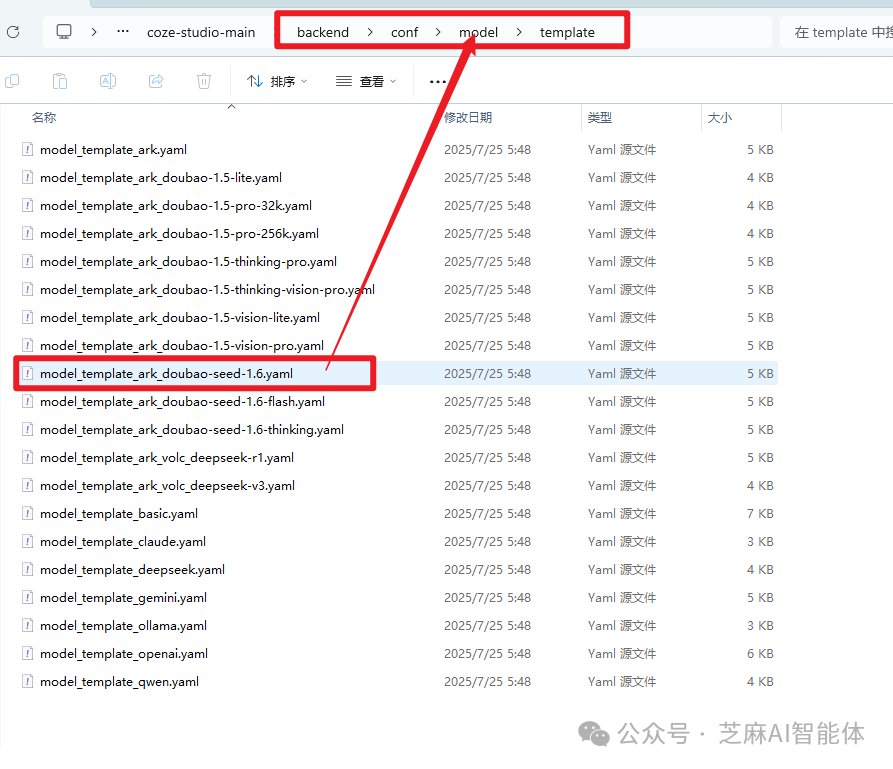Viewport: 893px width, 769px height.
Task: Go to coze-studio-main breadcrumb folder
Action: (201, 32)
